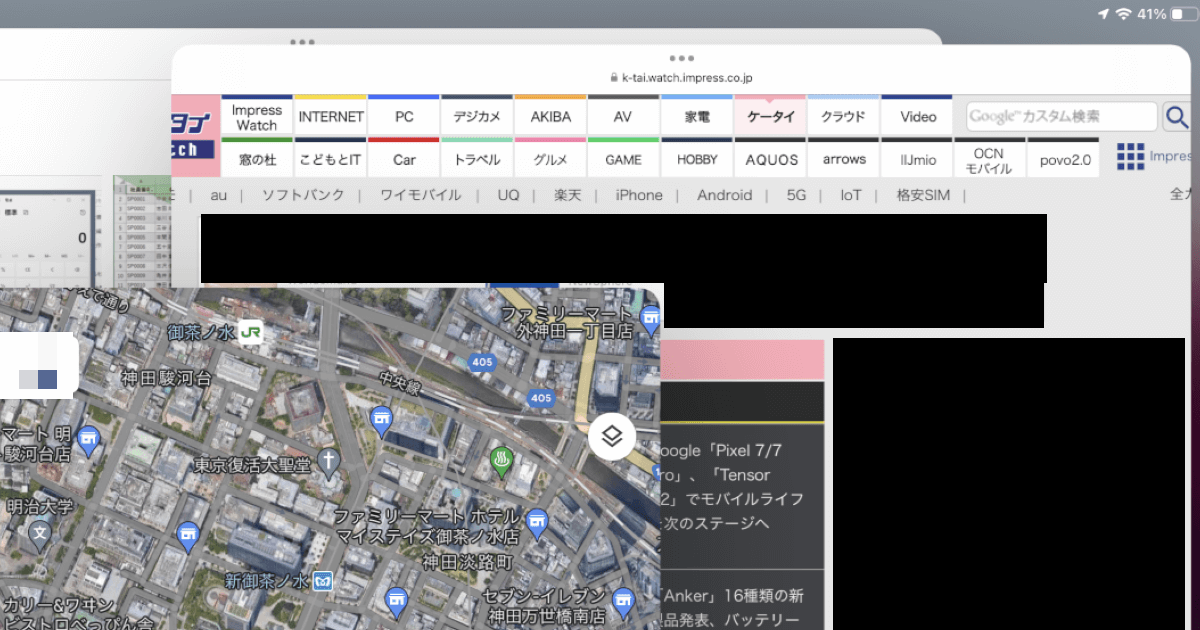Select the 楽天 category link
The image size is (1200, 630).
tap(568, 195)
